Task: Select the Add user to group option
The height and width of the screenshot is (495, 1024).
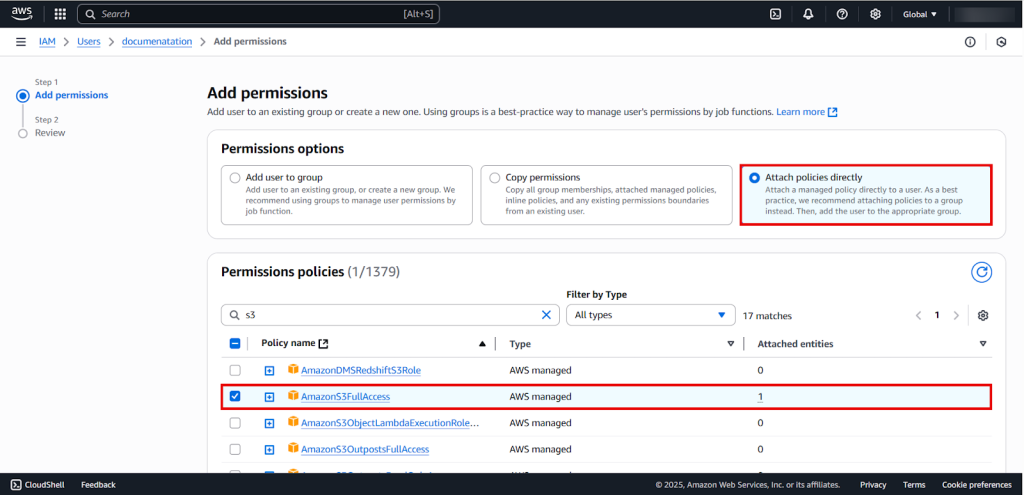Action: click(233, 178)
